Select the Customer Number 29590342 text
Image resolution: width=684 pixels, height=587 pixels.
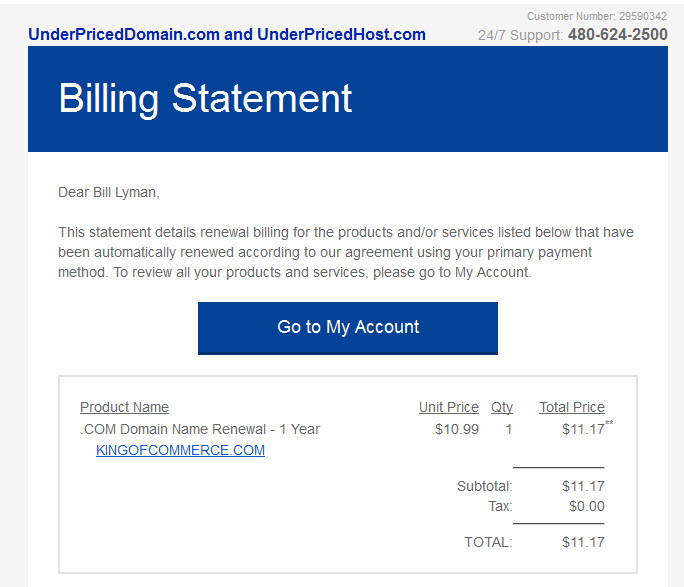pyautogui.click(x=597, y=16)
